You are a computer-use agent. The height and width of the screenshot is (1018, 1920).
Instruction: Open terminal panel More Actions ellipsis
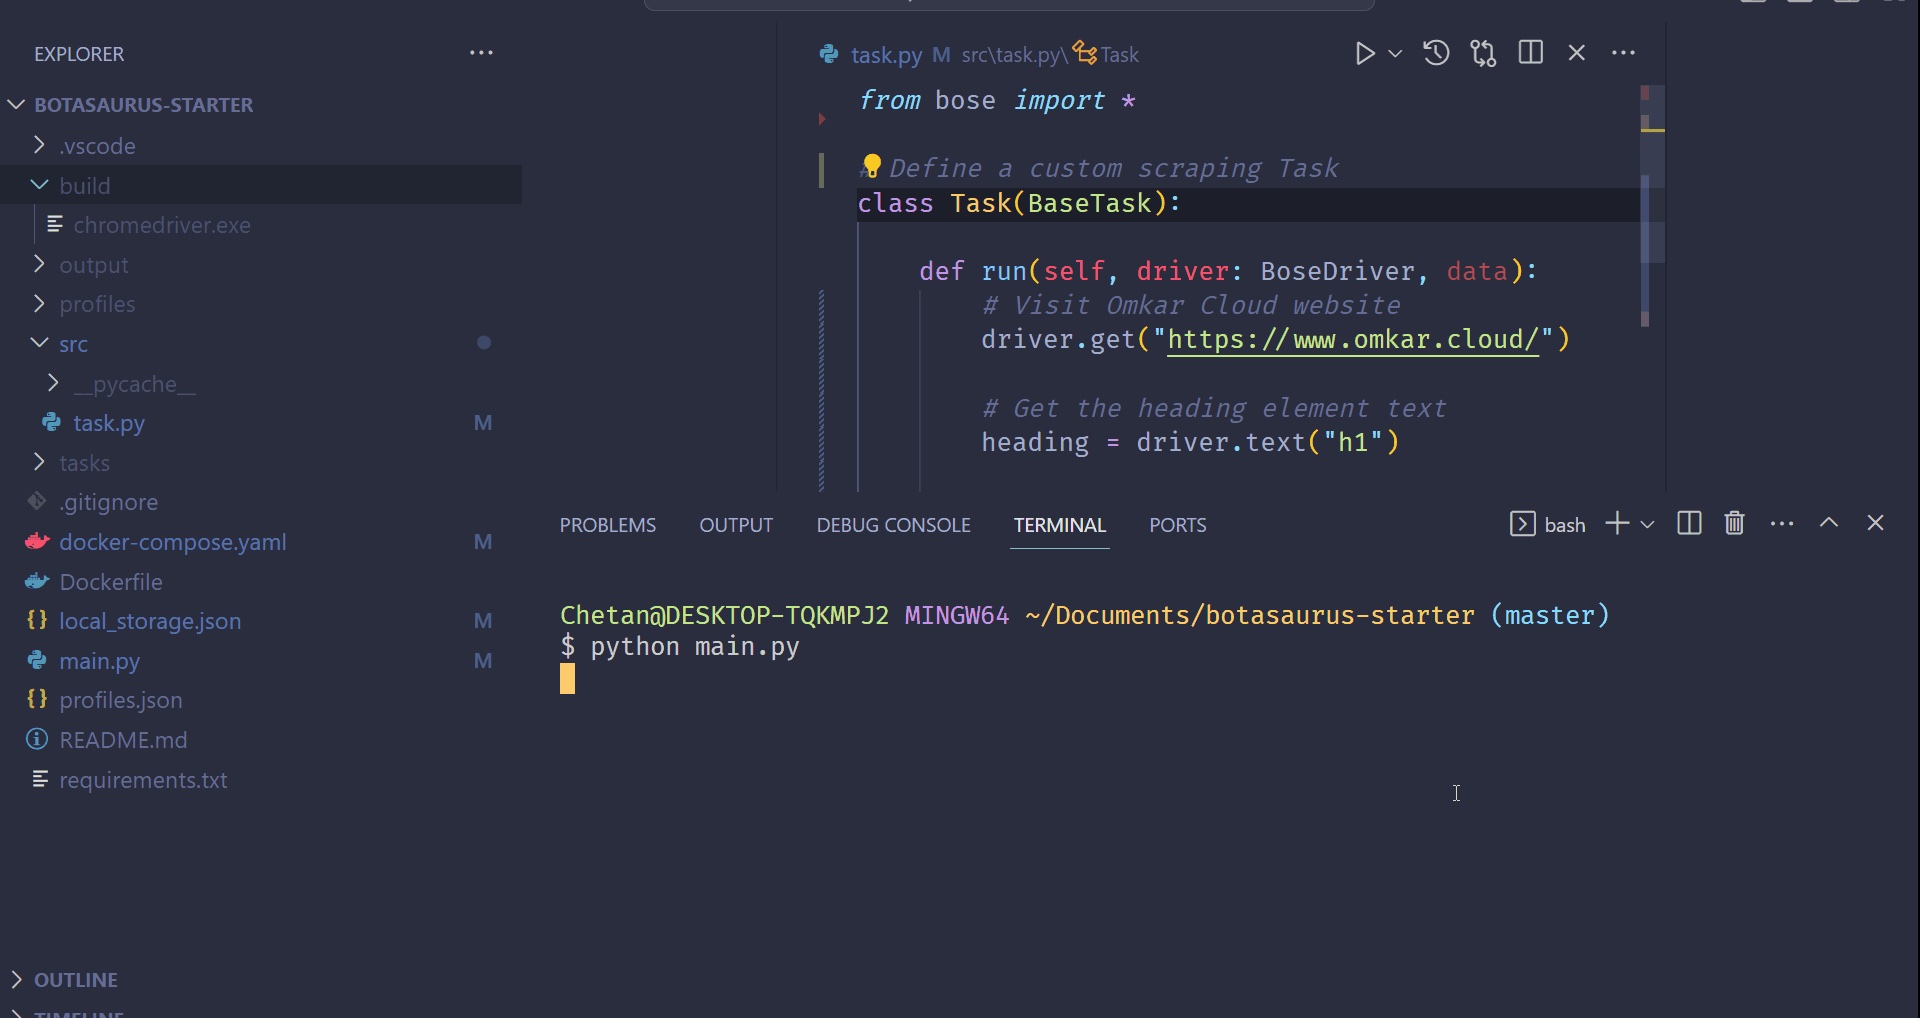[1782, 523]
